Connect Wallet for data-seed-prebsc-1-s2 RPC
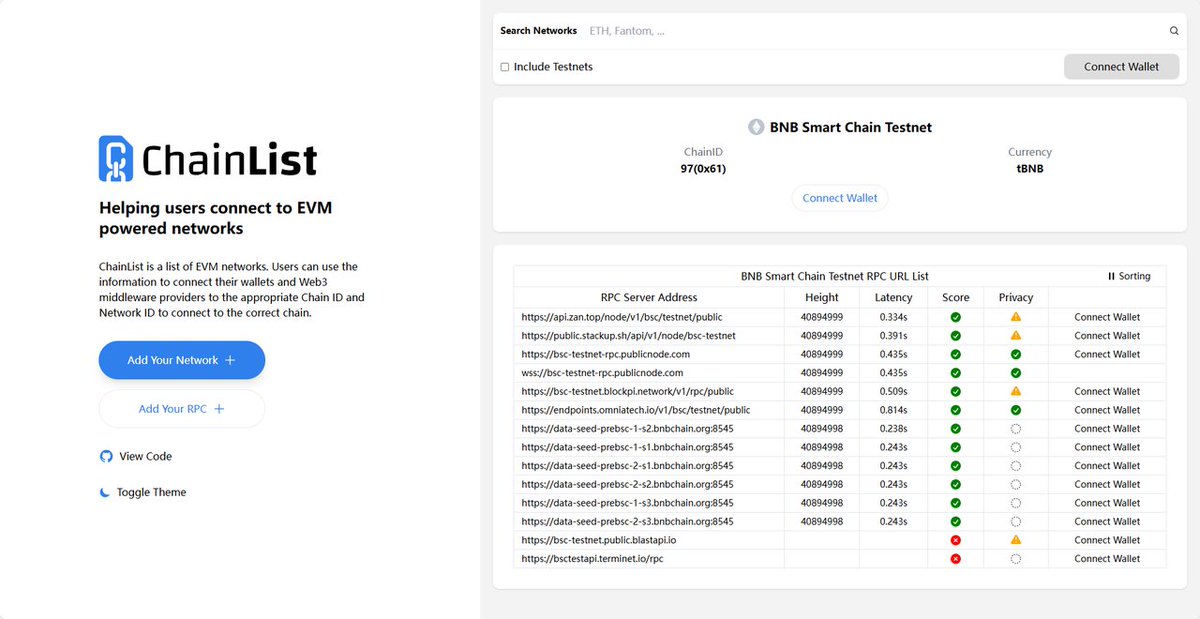1200x619 pixels. [x=1107, y=429]
